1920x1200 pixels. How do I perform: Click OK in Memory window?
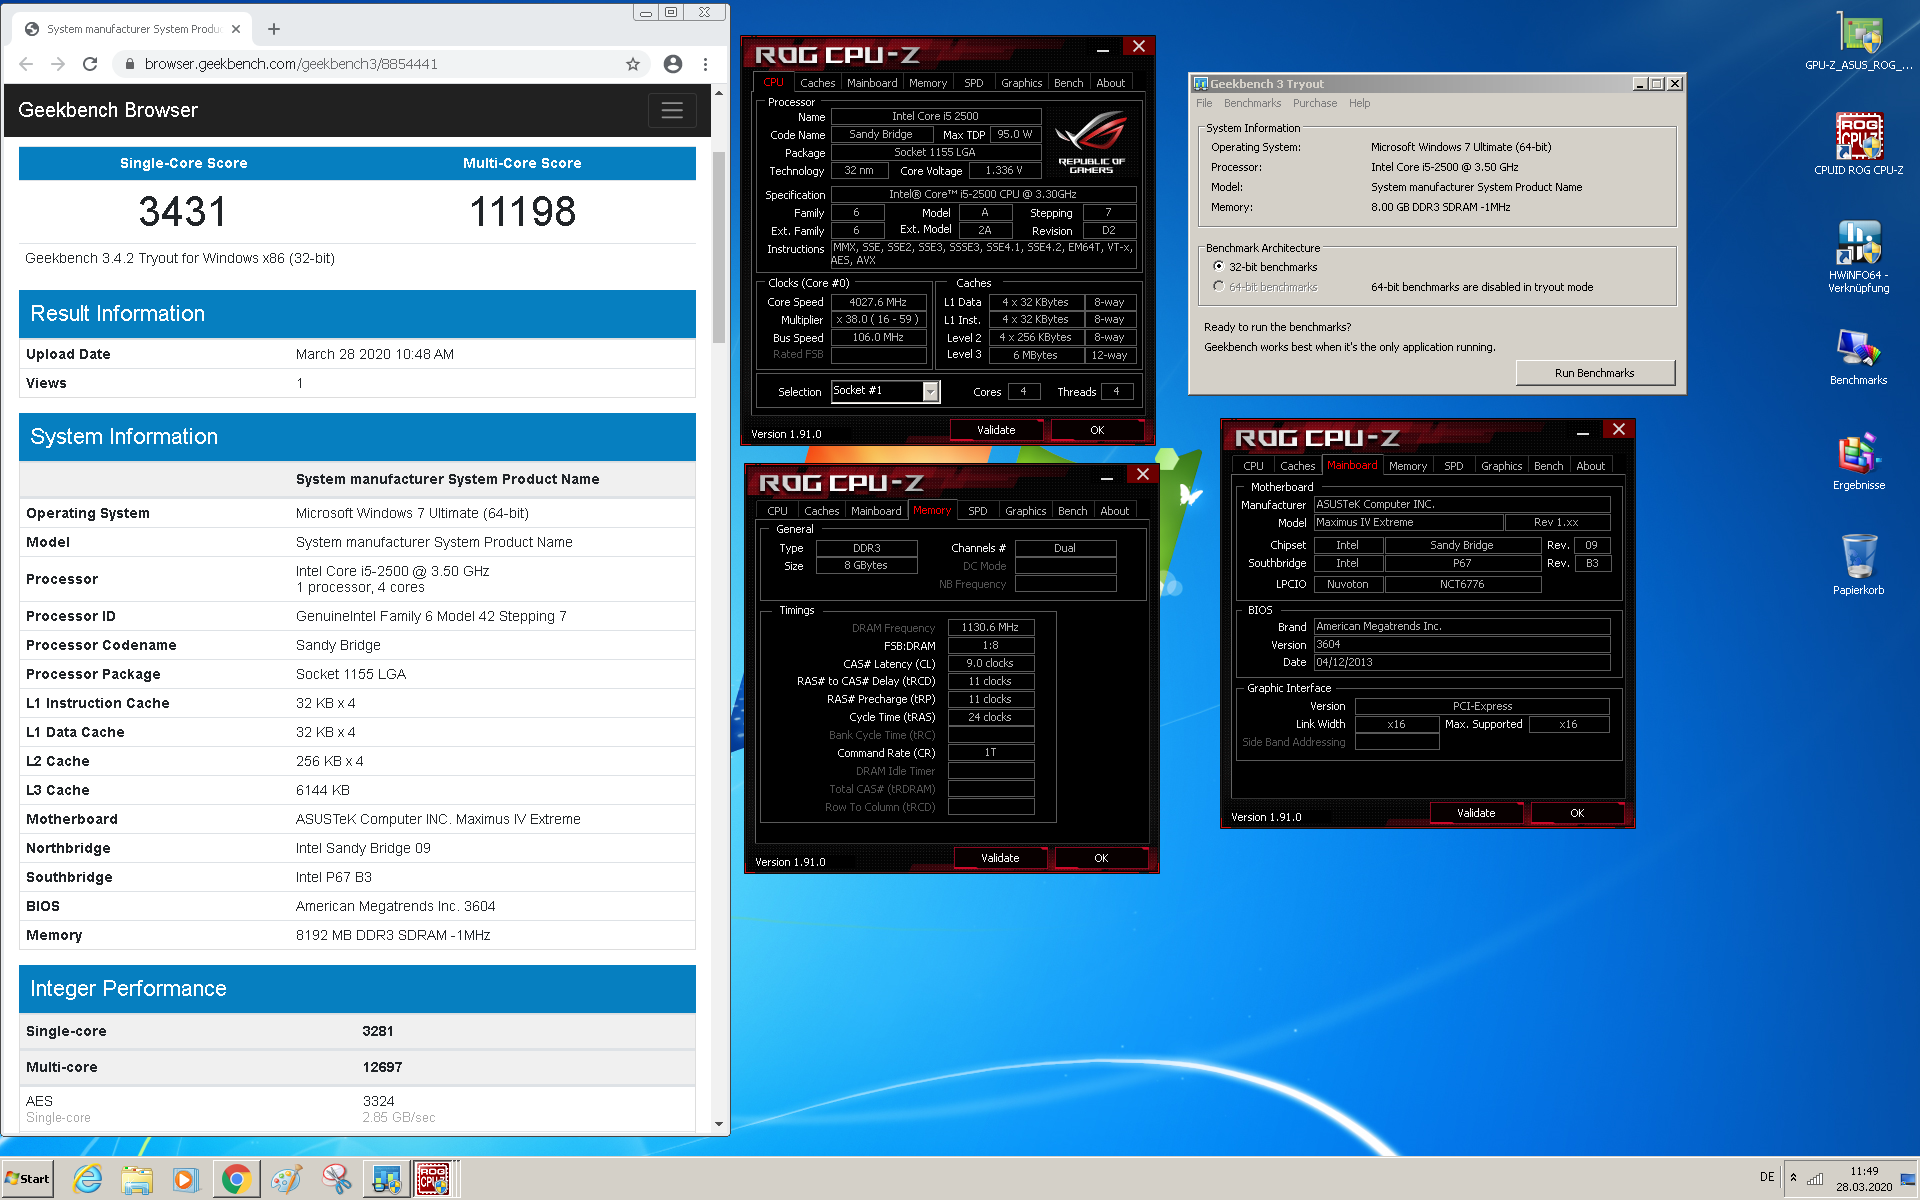click(1101, 858)
